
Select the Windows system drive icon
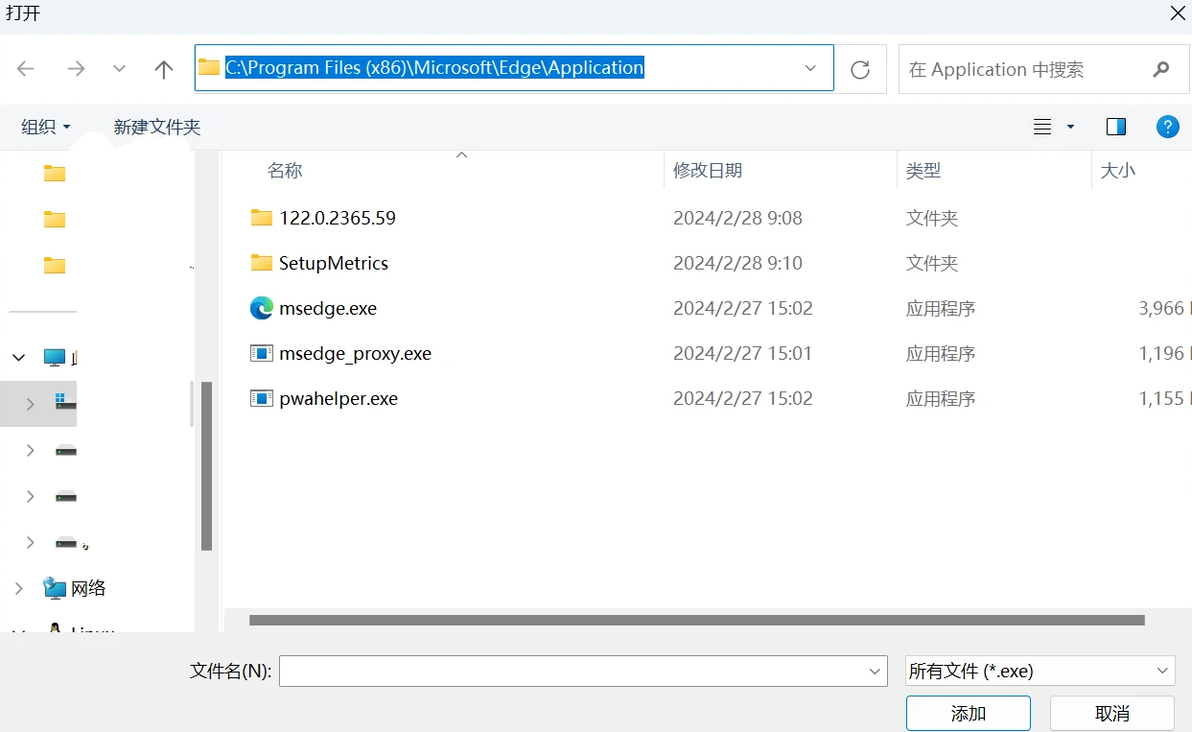[65, 401]
